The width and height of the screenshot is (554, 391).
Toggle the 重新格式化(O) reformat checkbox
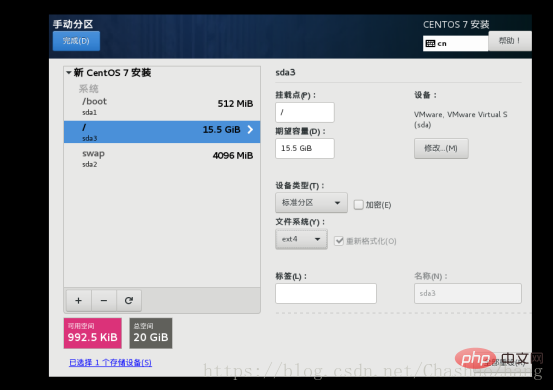coord(339,241)
